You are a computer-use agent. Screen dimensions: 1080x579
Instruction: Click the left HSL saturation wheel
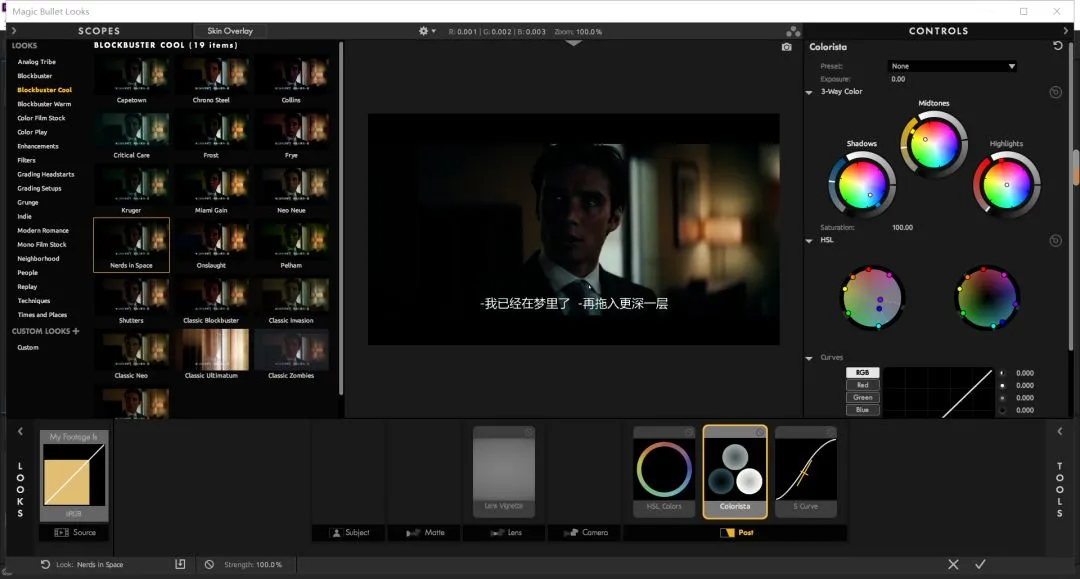(x=873, y=298)
